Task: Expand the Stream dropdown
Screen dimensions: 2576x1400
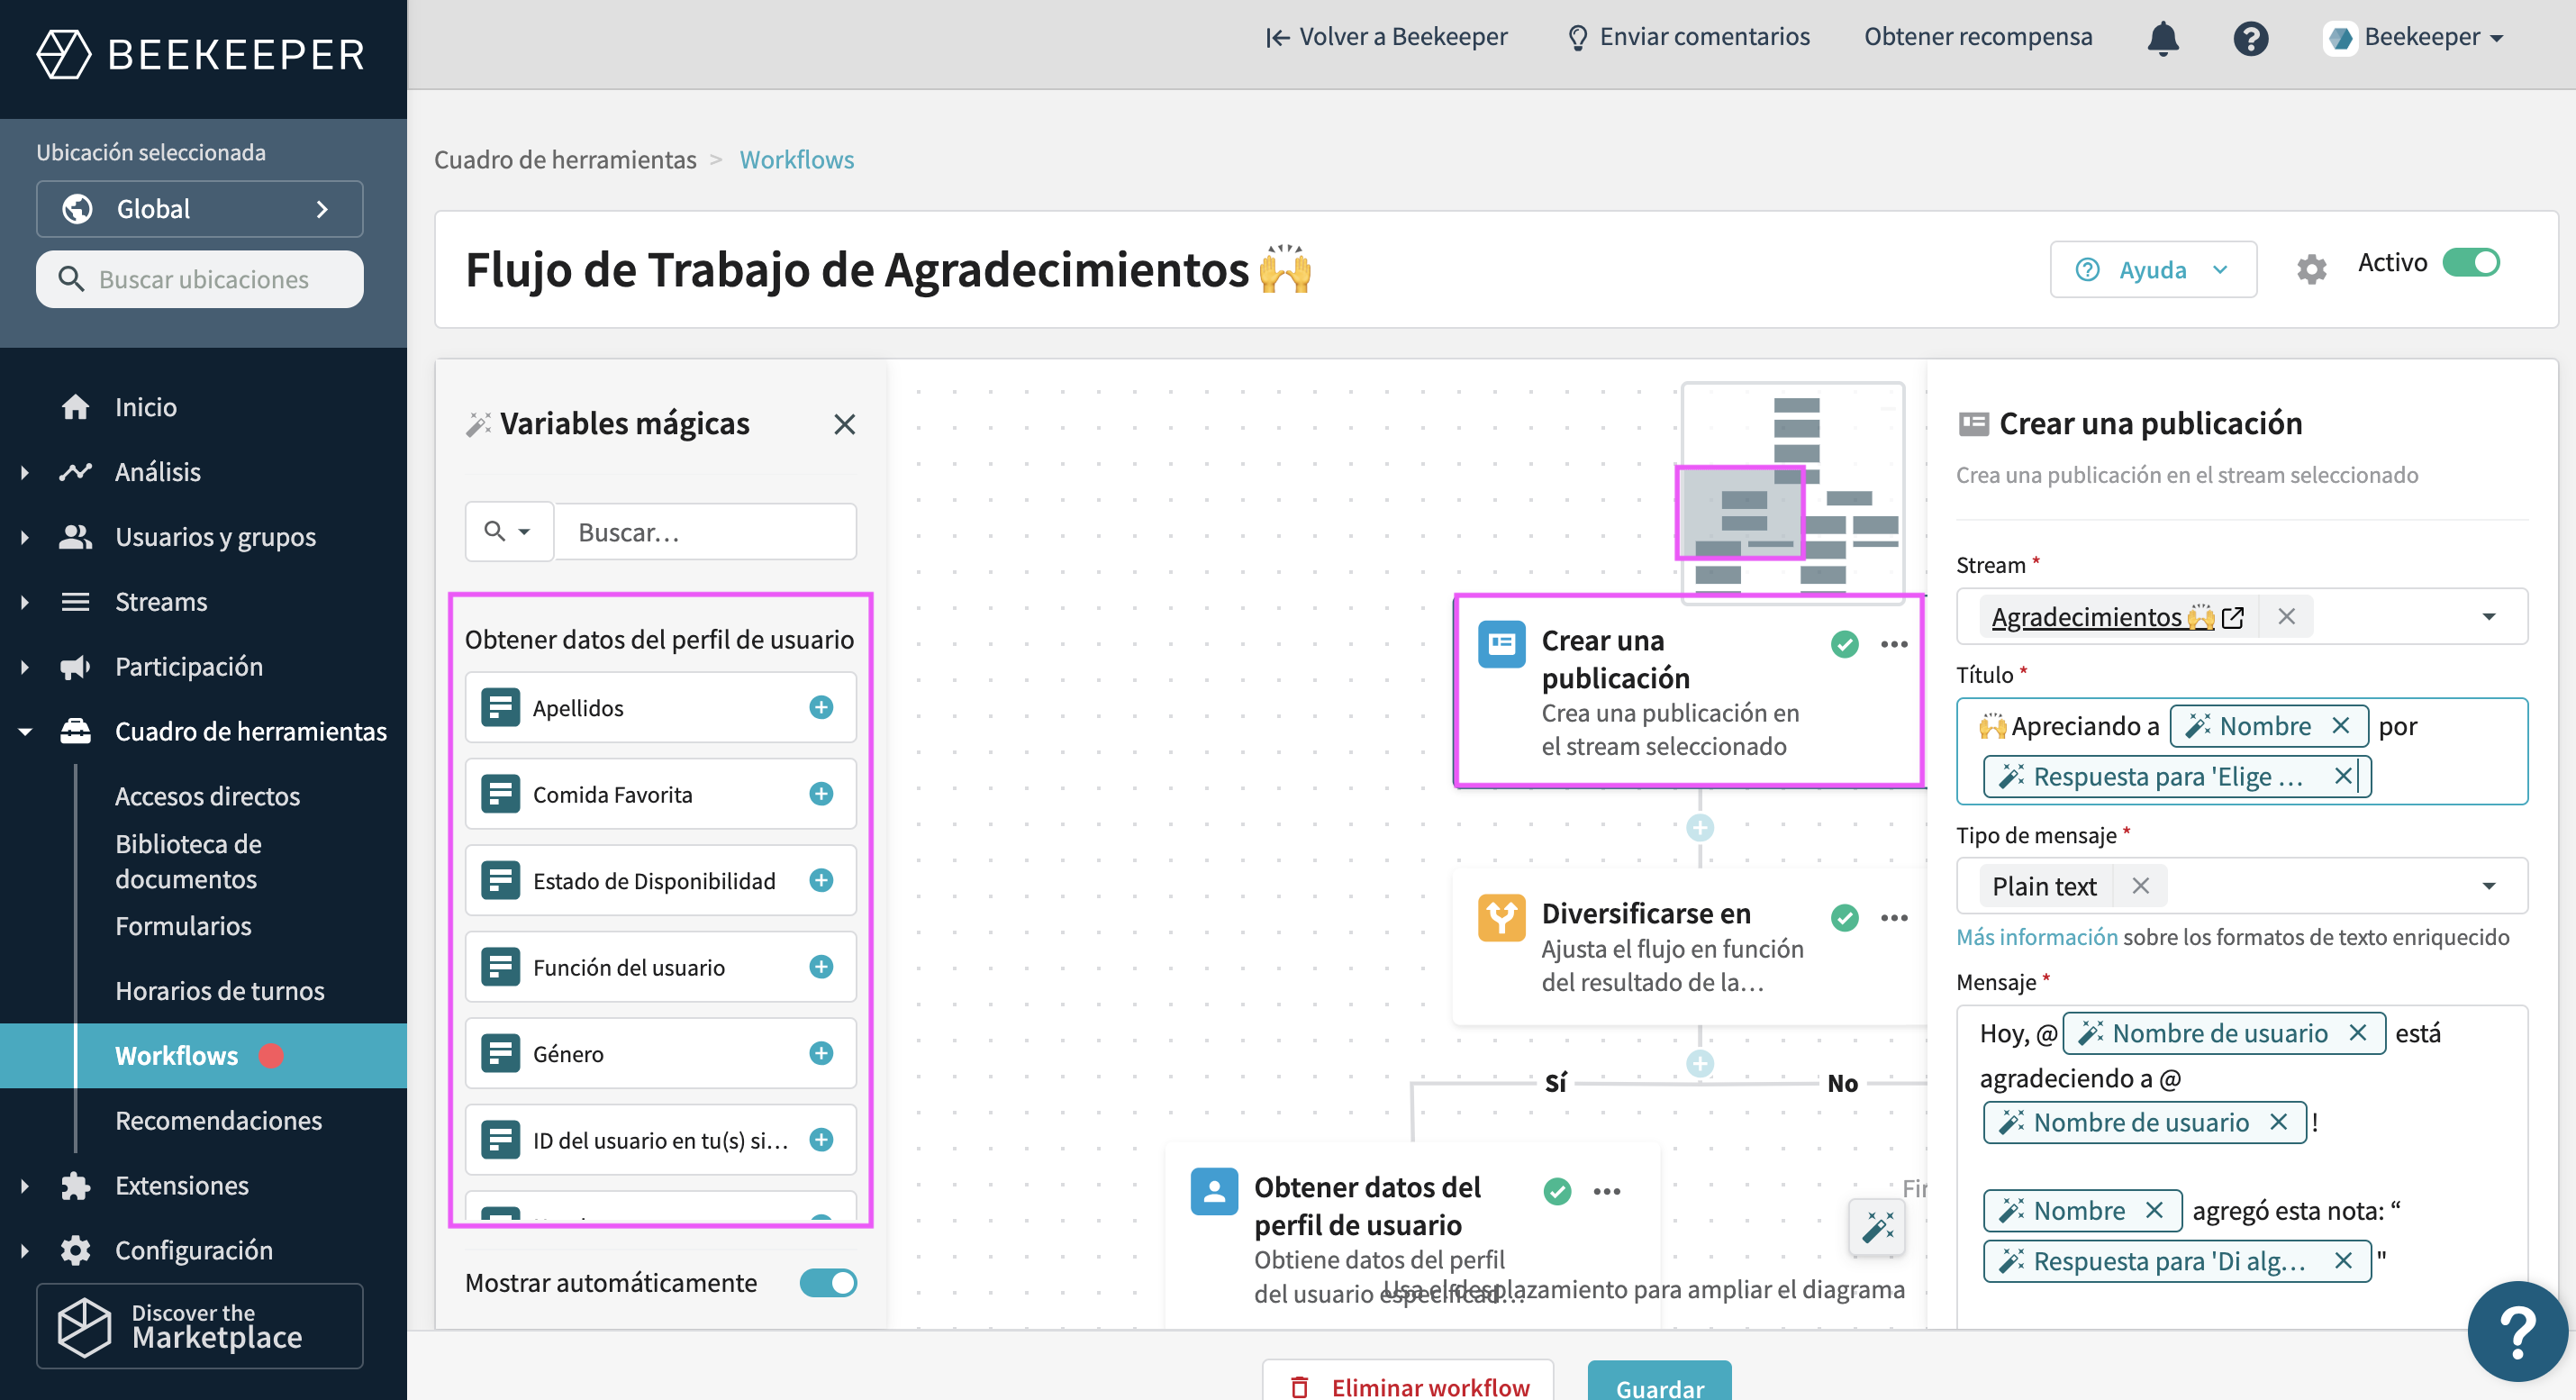Action: pos(2488,617)
